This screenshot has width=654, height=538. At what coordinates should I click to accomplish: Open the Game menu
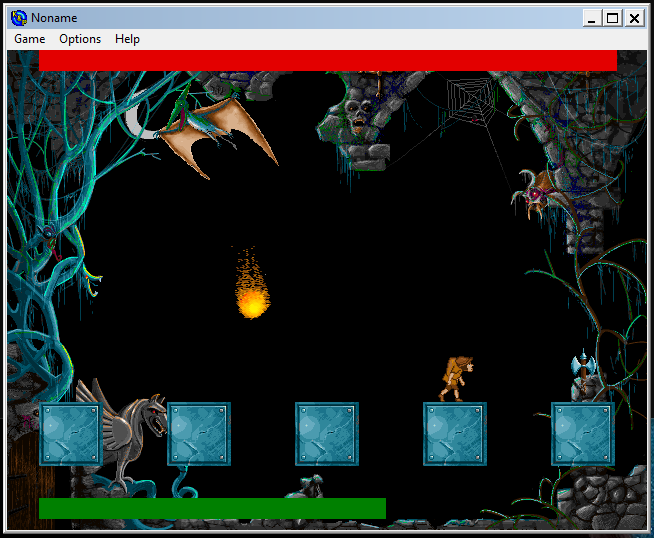pos(29,39)
